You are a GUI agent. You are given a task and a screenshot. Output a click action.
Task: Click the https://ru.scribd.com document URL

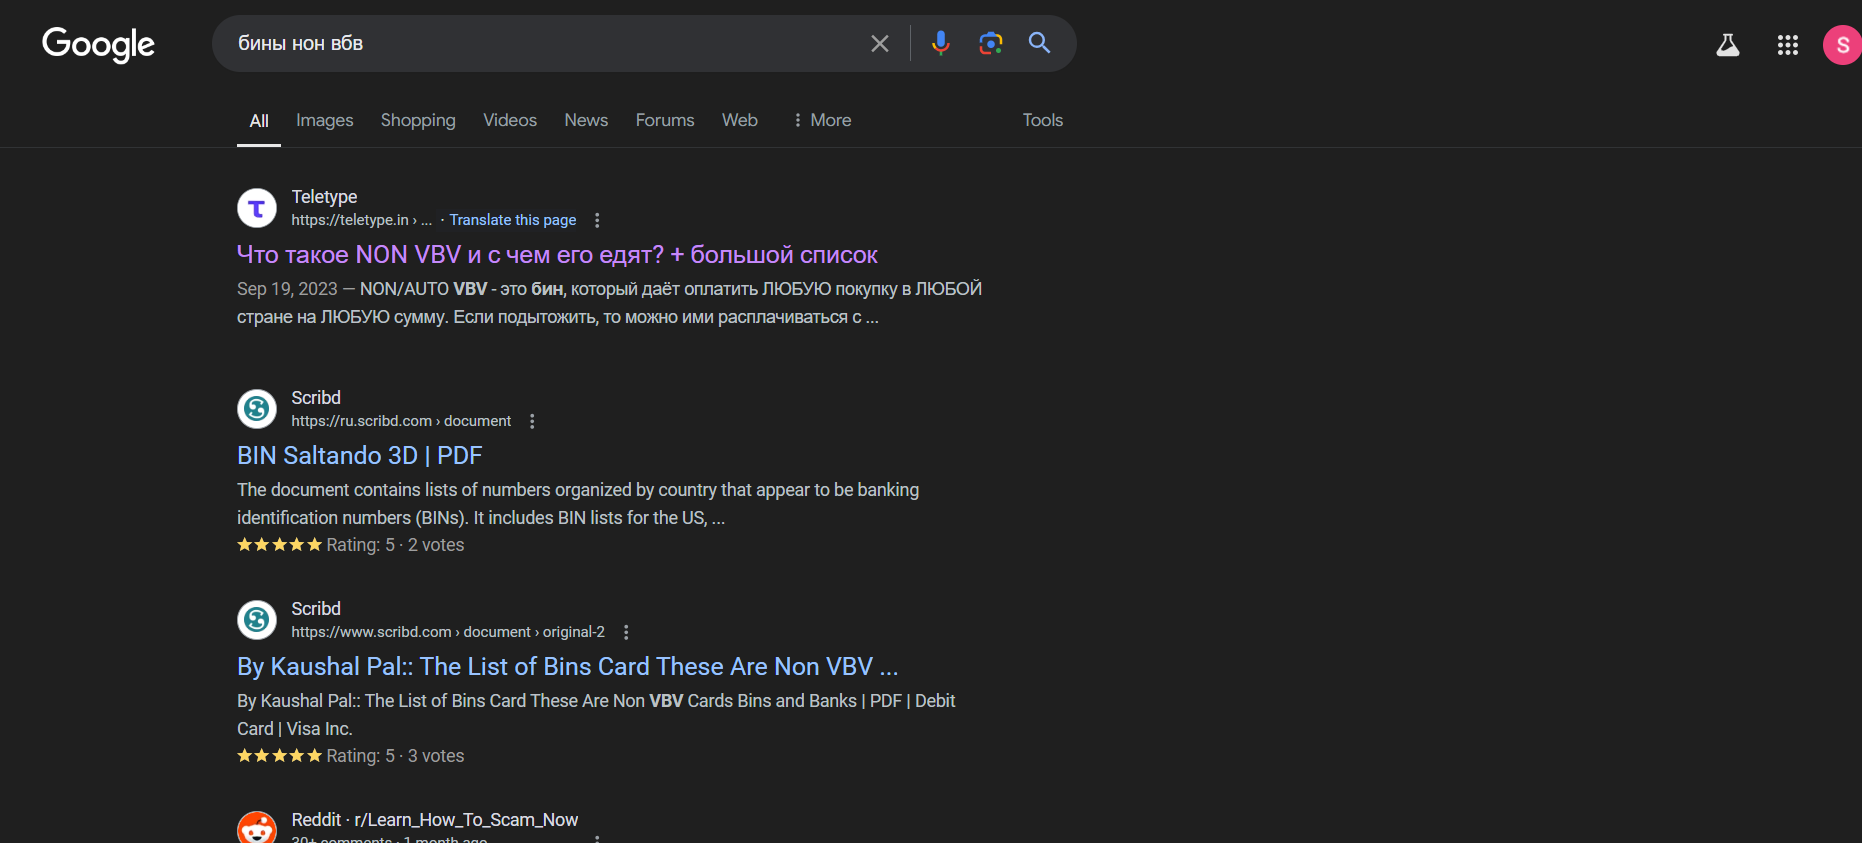(401, 421)
